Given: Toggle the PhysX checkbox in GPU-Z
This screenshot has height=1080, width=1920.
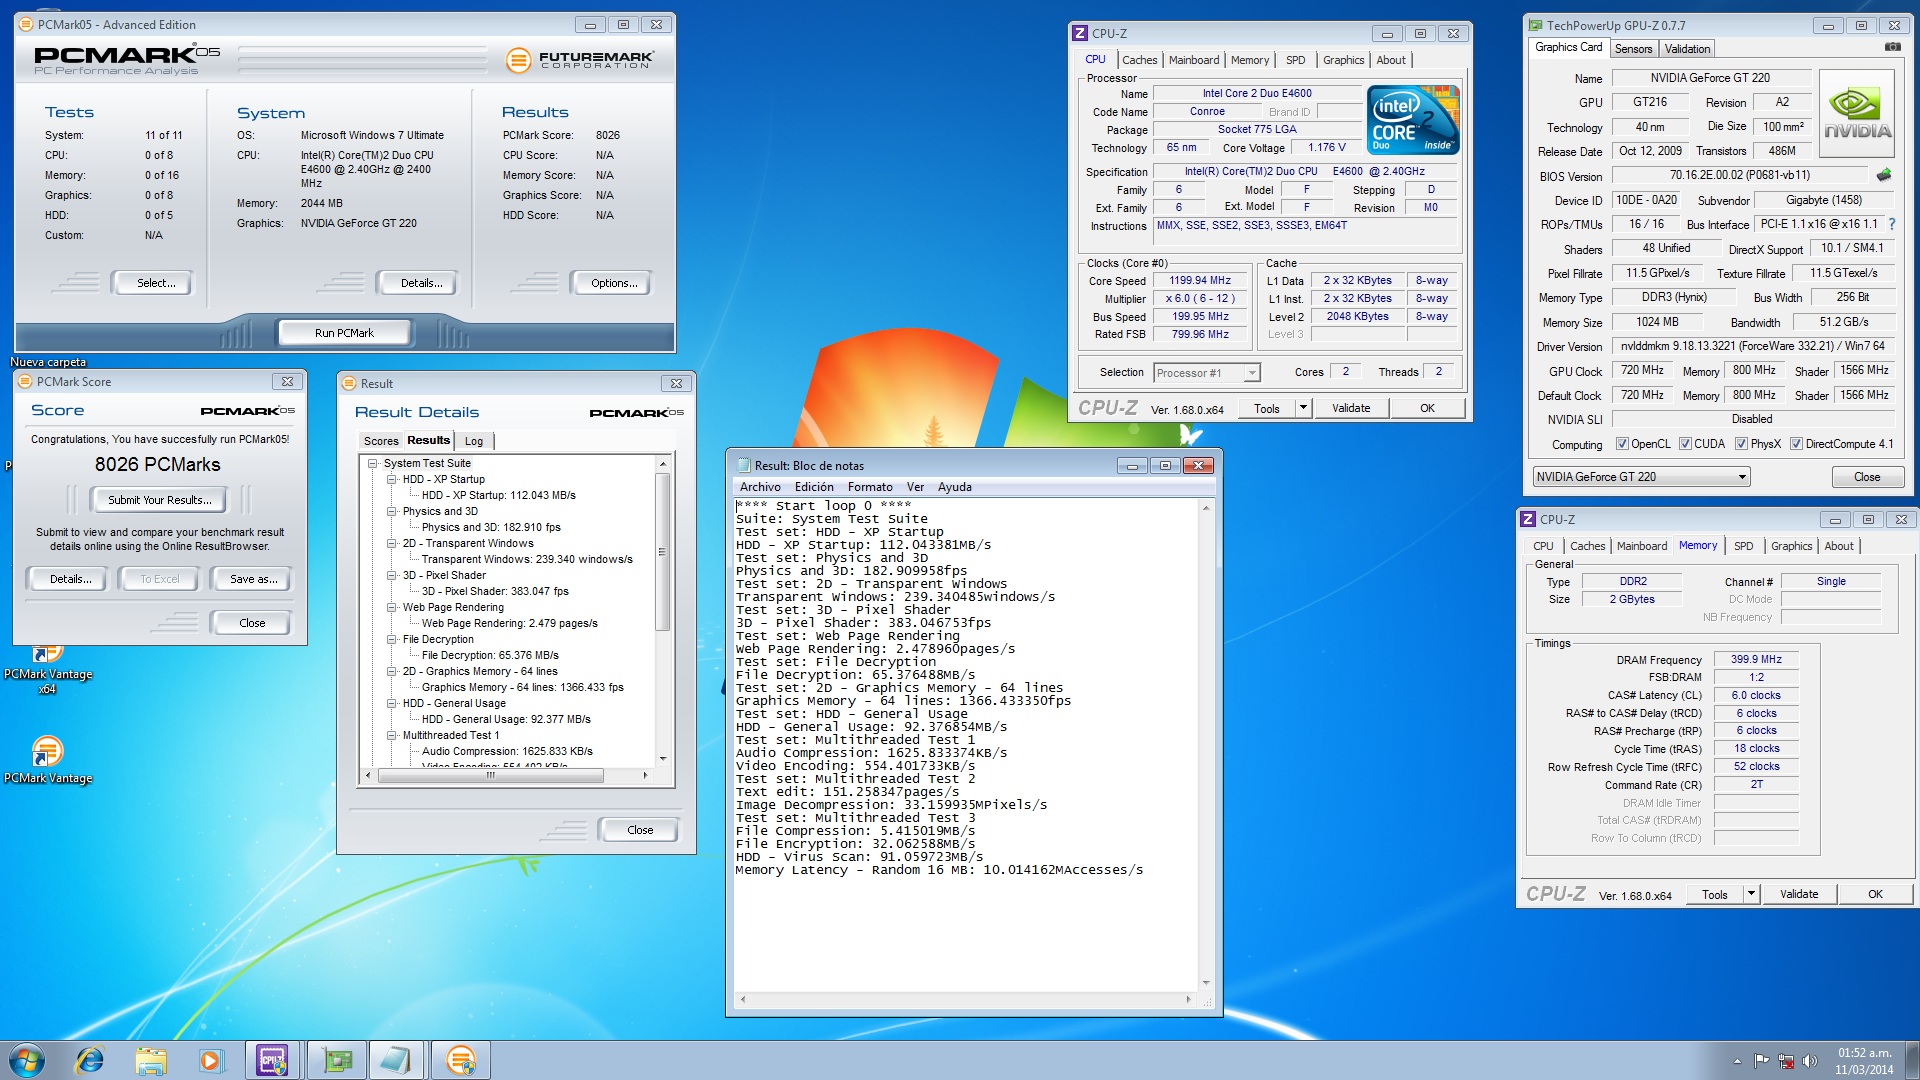Looking at the screenshot, I should pyautogui.click(x=1741, y=444).
